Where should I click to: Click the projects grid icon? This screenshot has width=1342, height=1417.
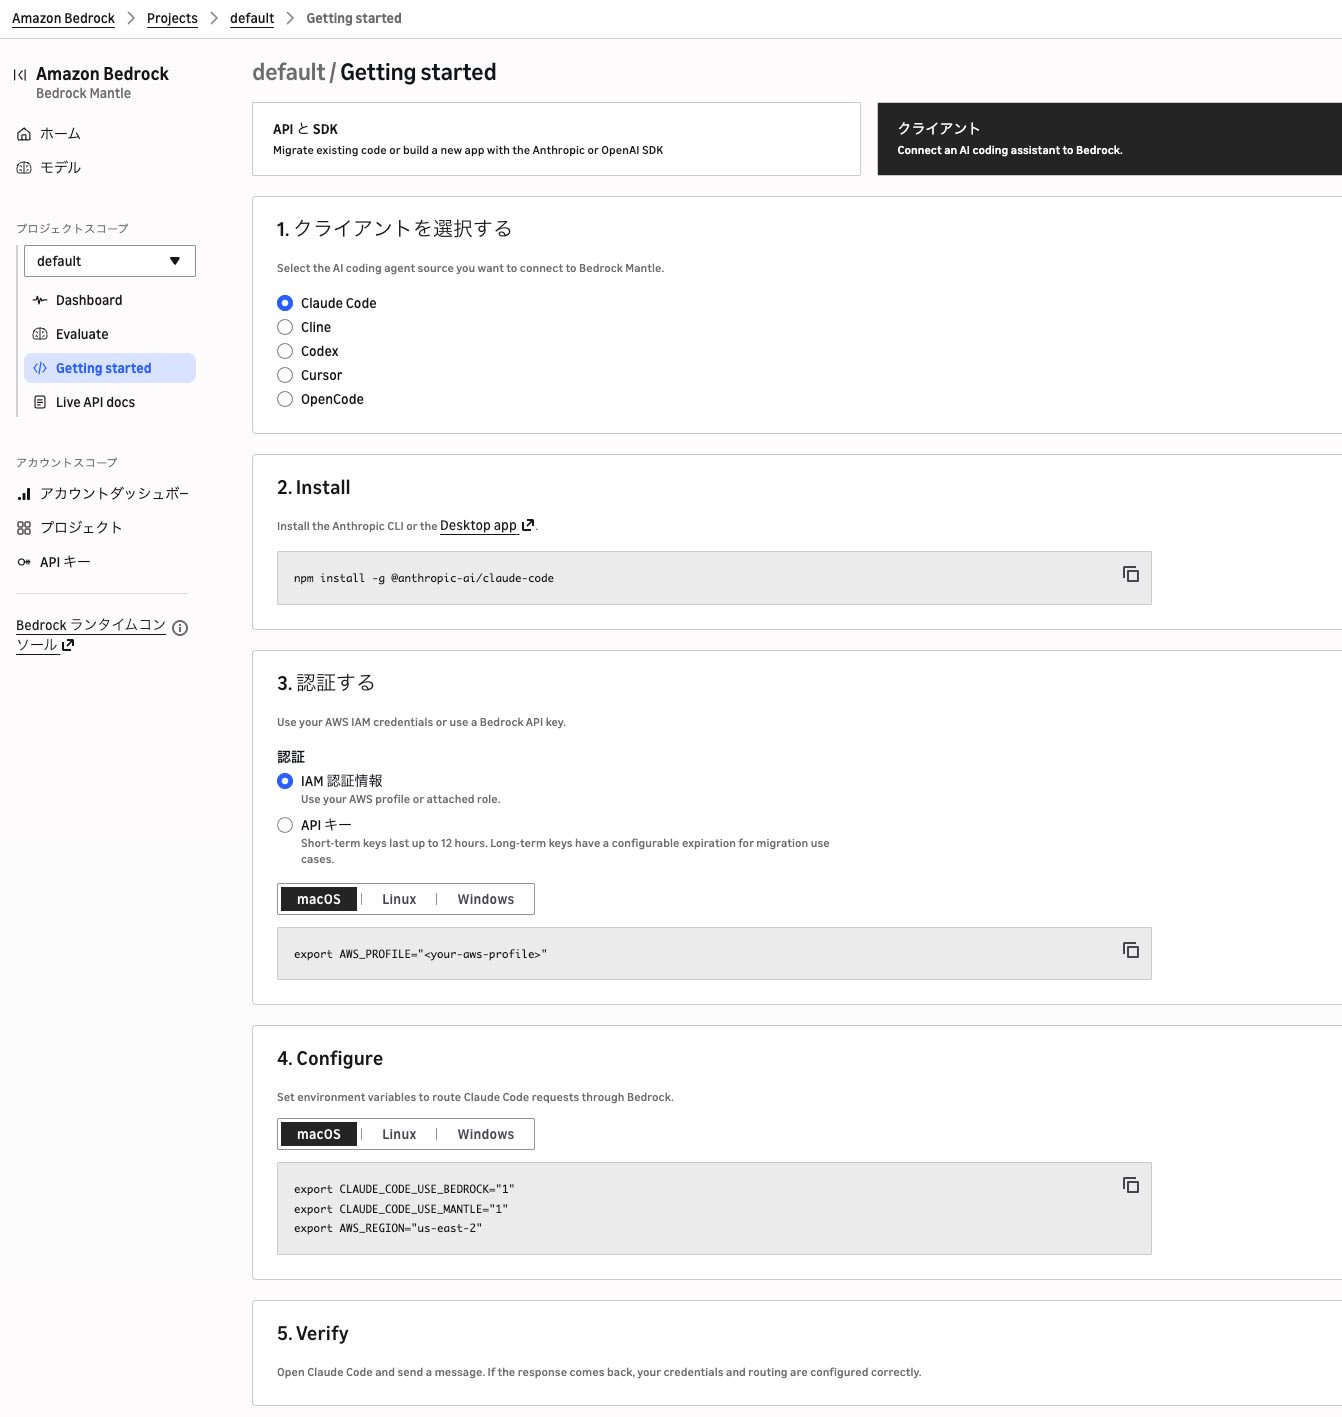tap(24, 528)
